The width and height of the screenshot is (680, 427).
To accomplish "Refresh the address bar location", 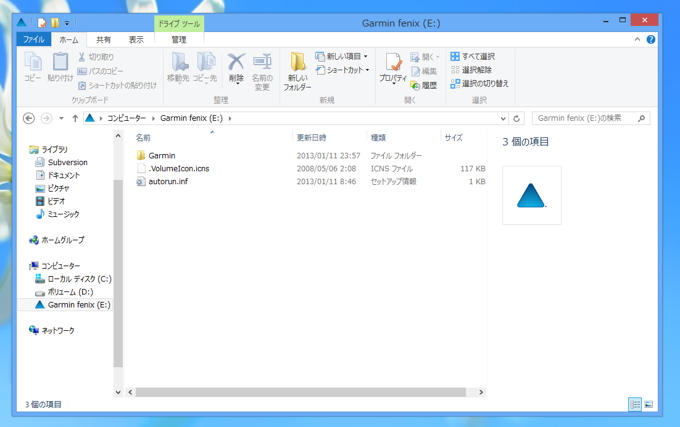I will pyautogui.click(x=517, y=118).
